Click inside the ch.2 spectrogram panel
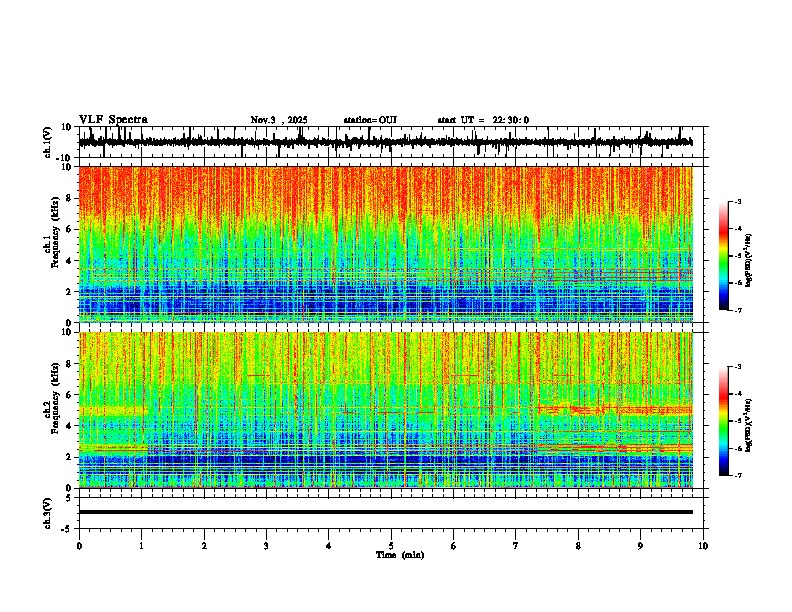The image size is (792, 612). [x=385, y=410]
